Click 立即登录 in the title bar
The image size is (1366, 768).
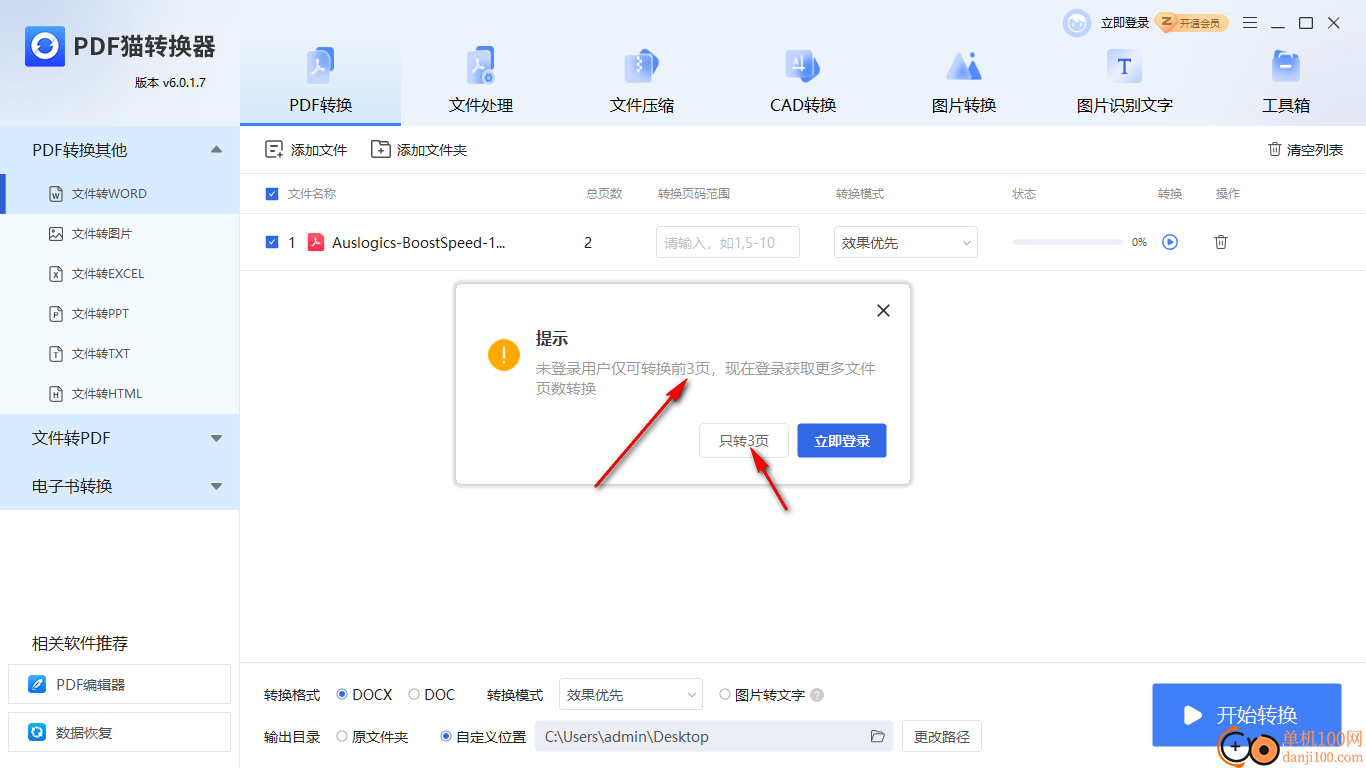tap(1125, 23)
